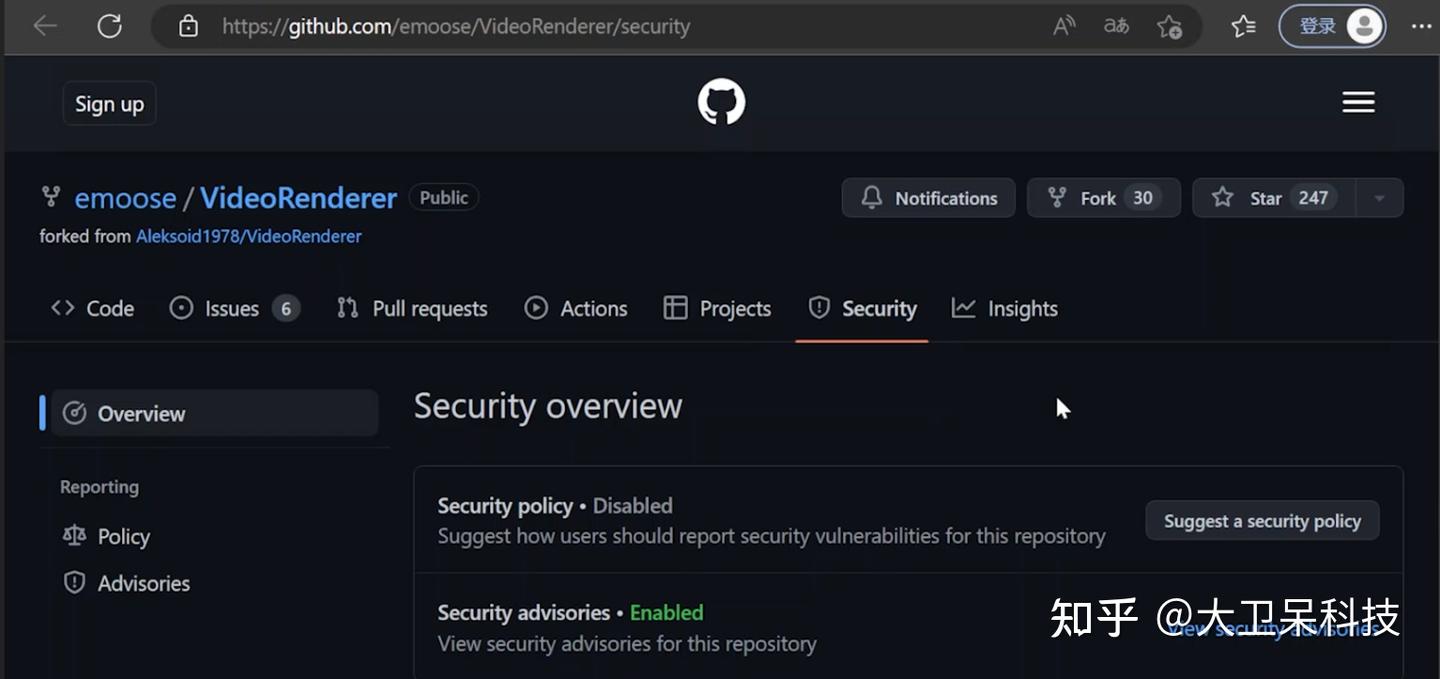
Task: Click the read aloud icon
Action: click(1064, 26)
